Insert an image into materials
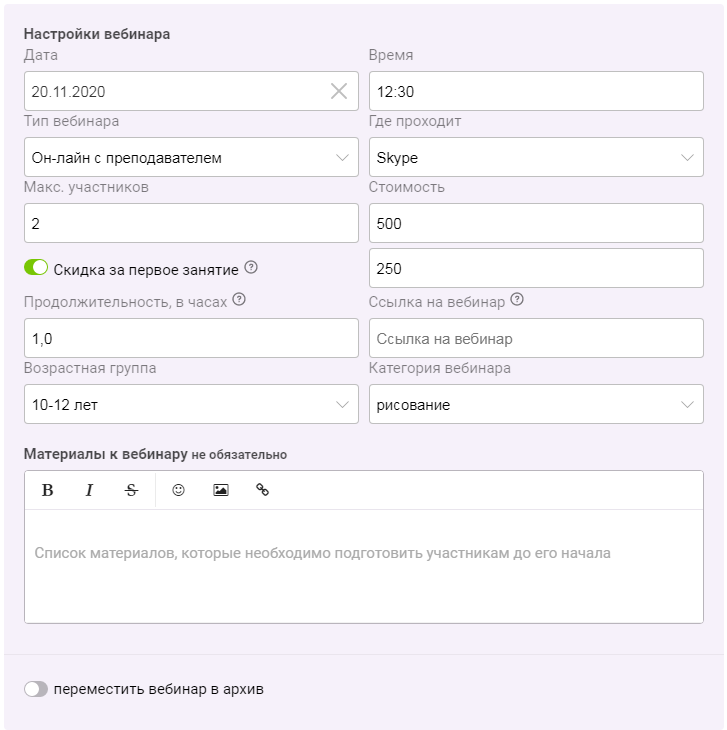Viewport: 727px width, 730px height. 221,490
